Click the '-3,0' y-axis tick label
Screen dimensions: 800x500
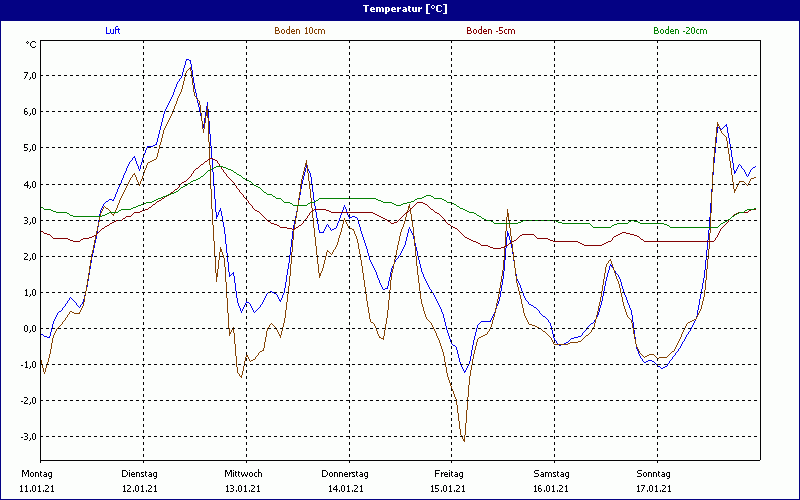[x=28, y=437]
